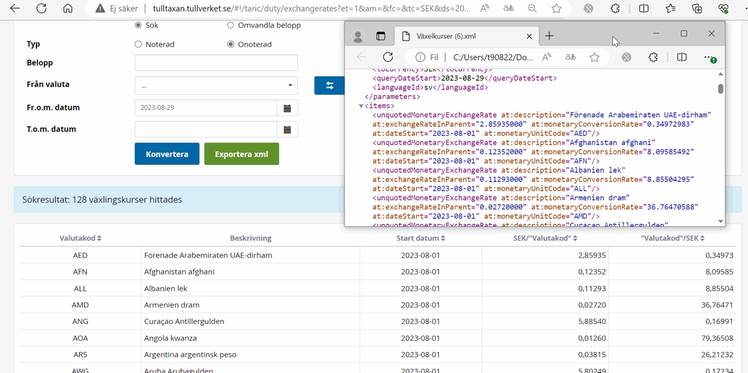Open the Från valuta dropdown
Screen dimensions: 748x373
216,85
